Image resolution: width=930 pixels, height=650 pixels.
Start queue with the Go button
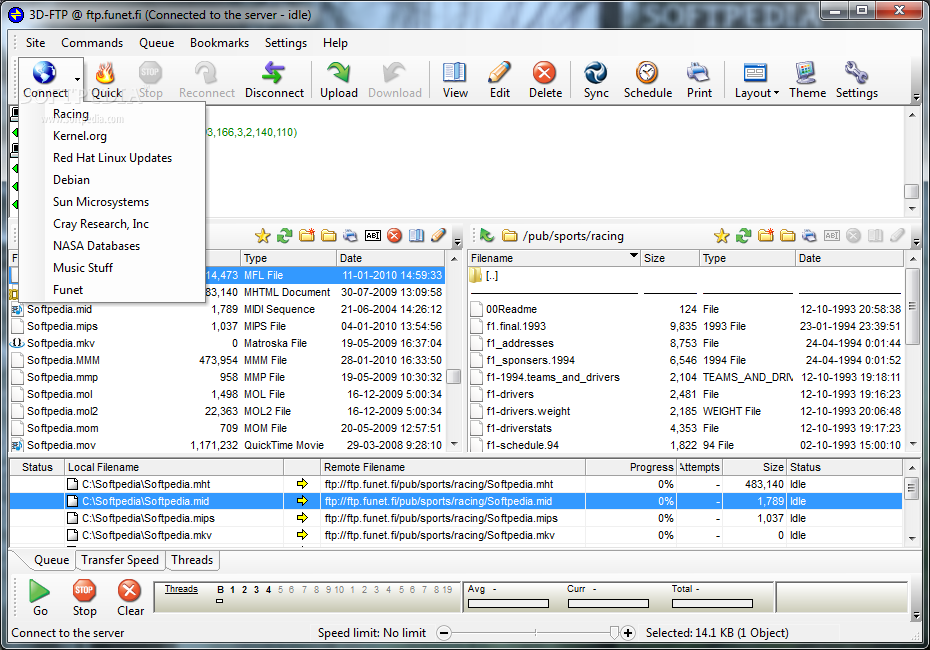(x=40, y=599)
